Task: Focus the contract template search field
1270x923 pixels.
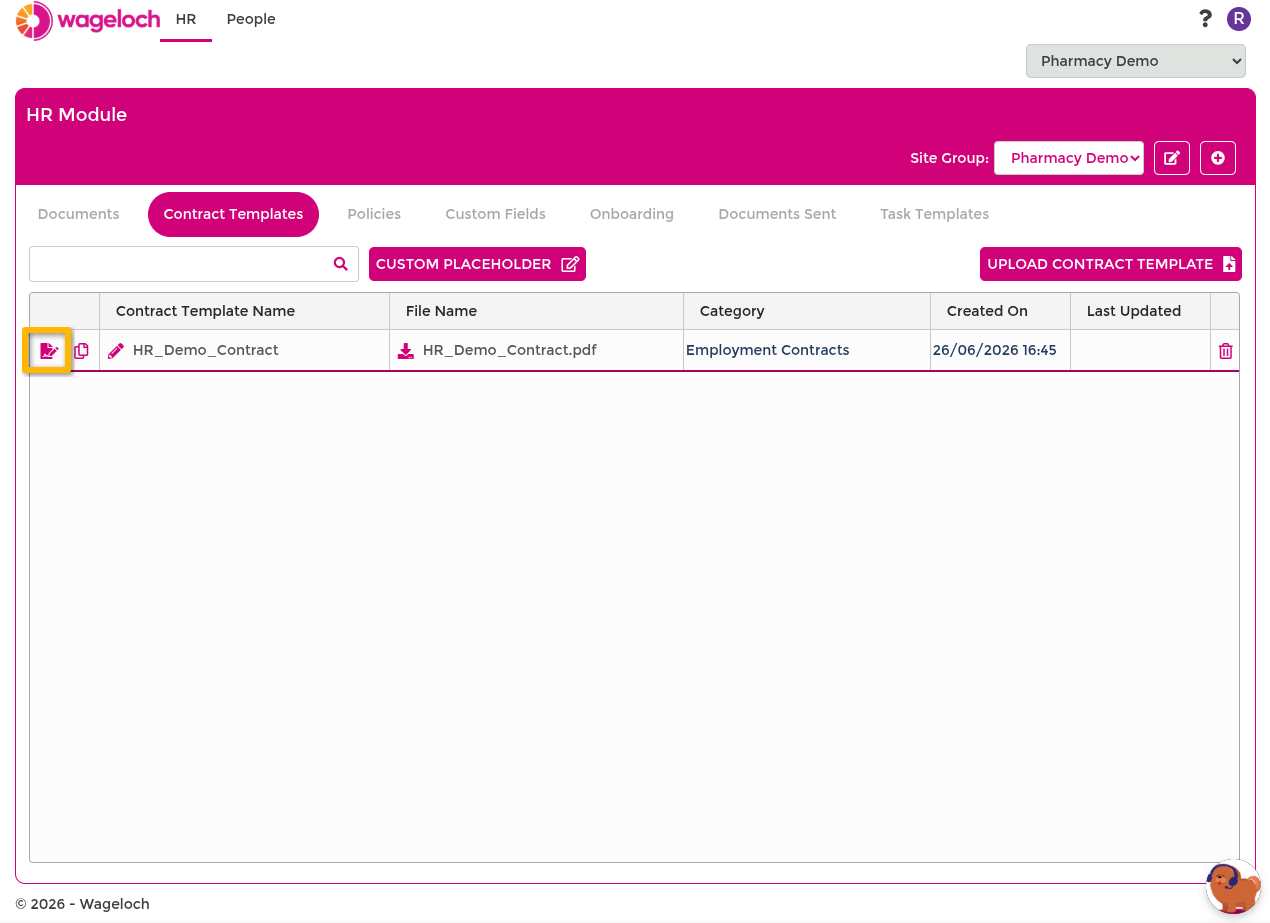Action: point(180,264)
